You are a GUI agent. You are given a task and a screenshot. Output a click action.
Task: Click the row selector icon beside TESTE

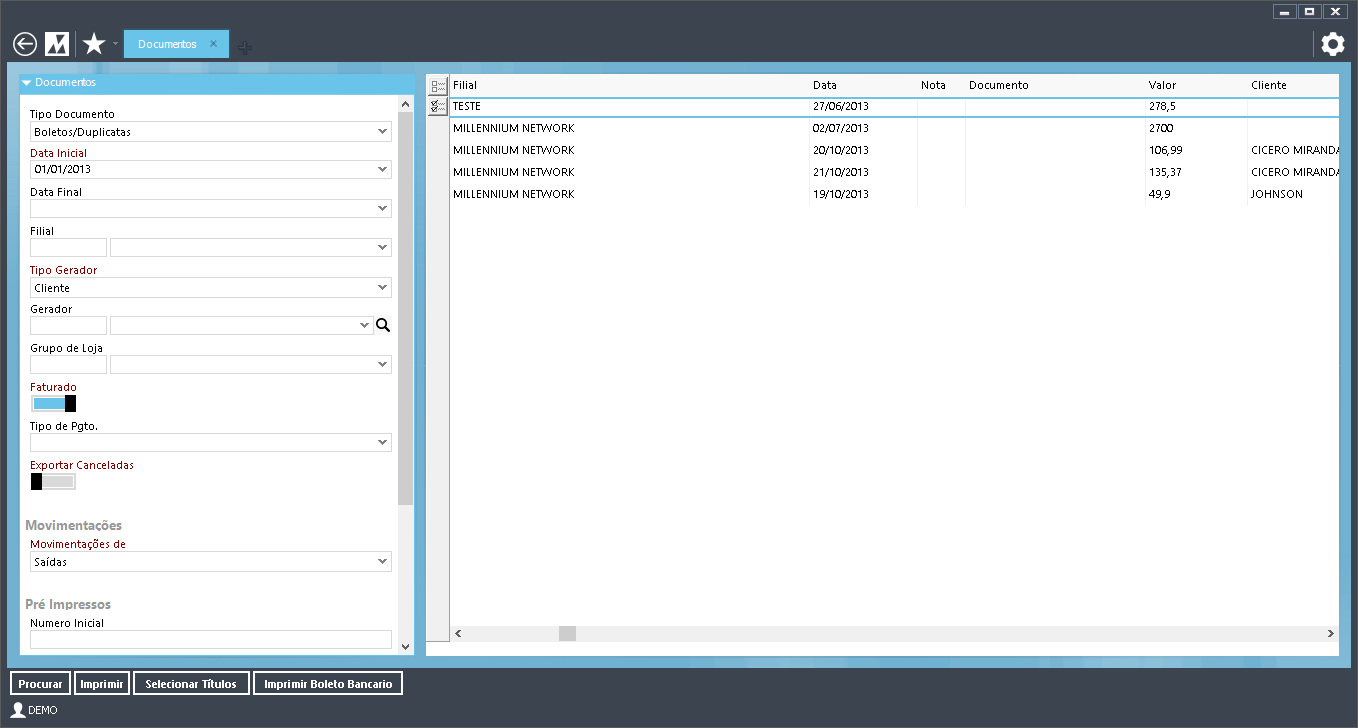point(438,106)
